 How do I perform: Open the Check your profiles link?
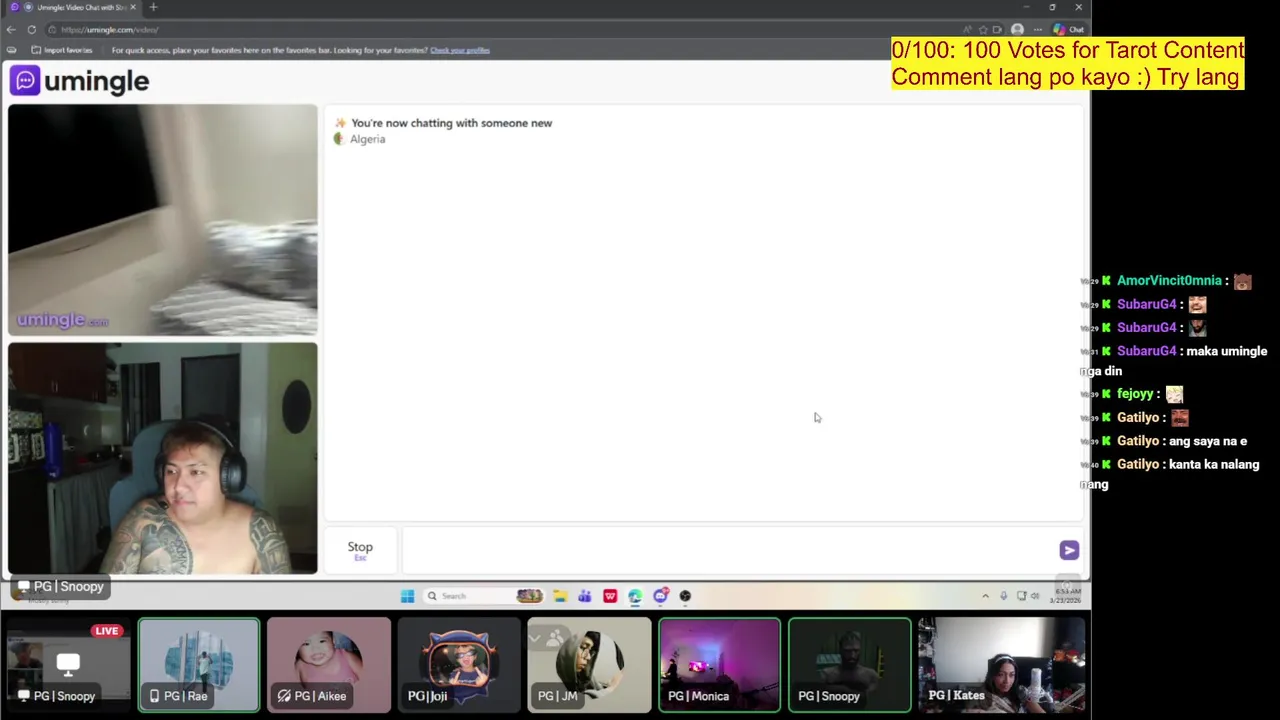pyautogui.click(x=460, y=50)
